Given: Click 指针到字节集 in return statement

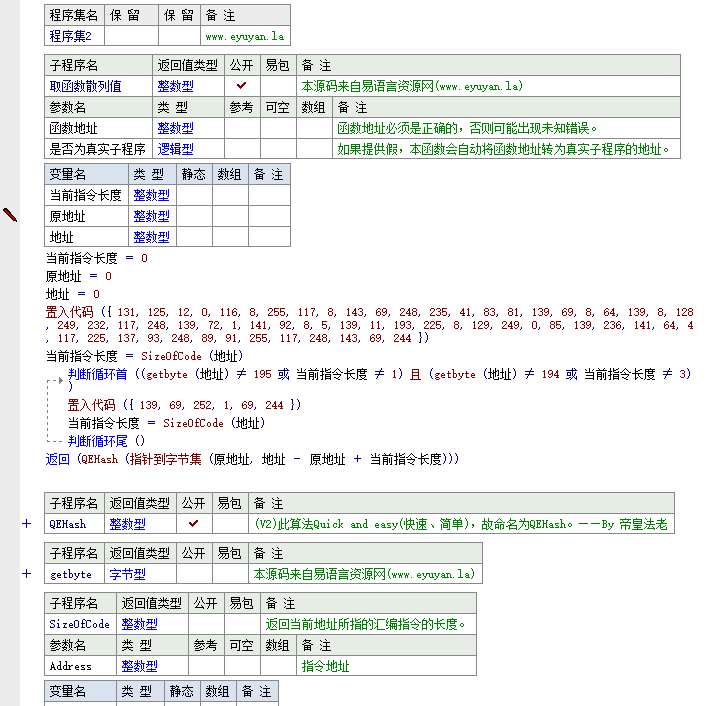Looking at the screenshot, I should click(x=165, y=459).
